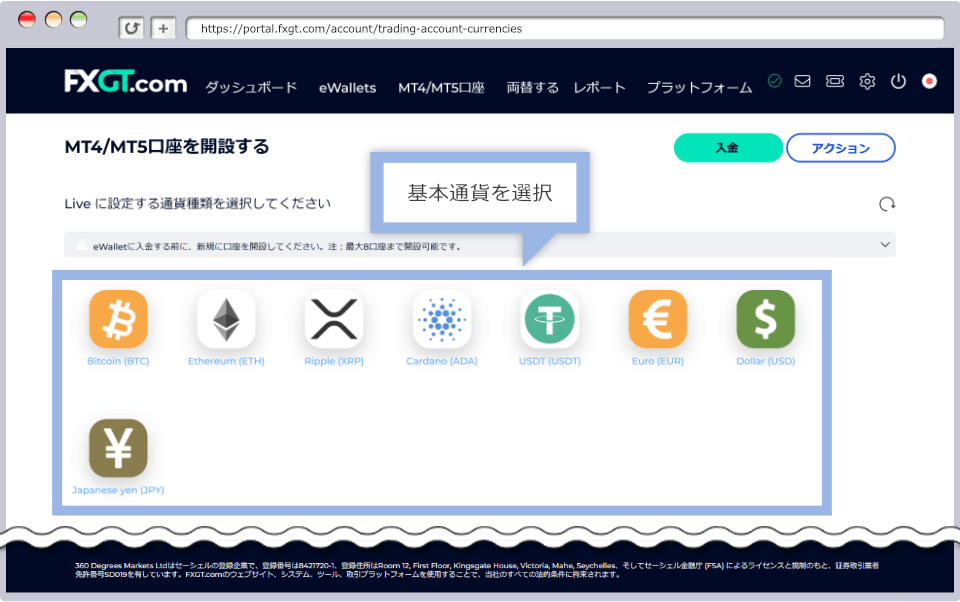Open the レポート menu
The height and width of the screenshot is (602, 960).
point(599,88)
